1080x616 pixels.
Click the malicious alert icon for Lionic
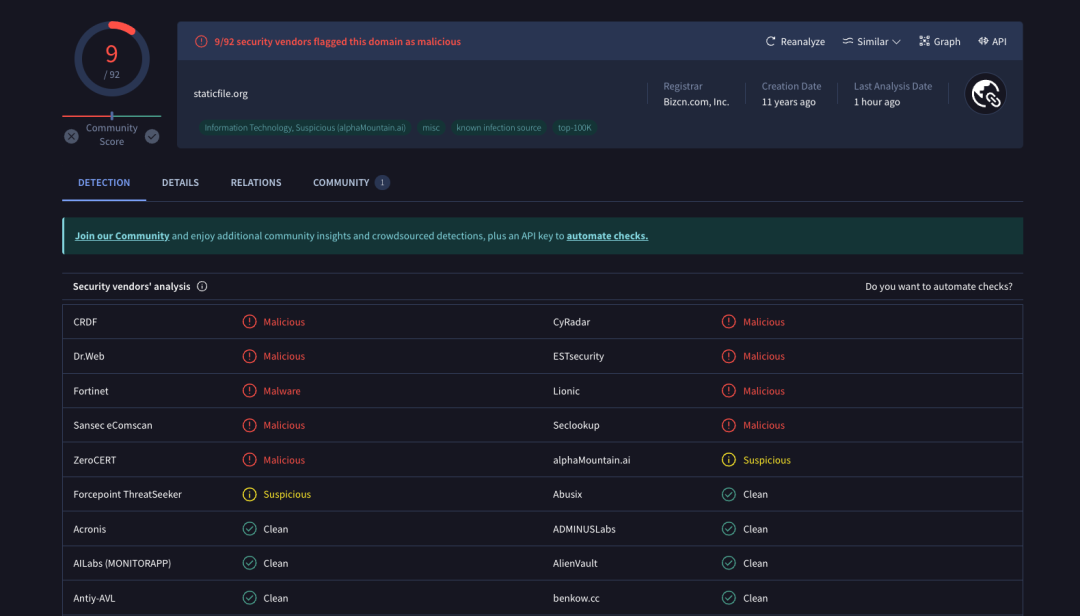pyautogui.click(x=729, y=391)
